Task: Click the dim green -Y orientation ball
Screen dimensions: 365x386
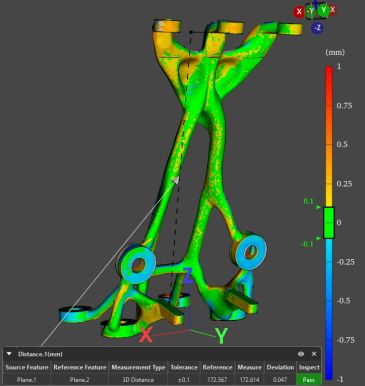Action: click(x=311, y=12)
